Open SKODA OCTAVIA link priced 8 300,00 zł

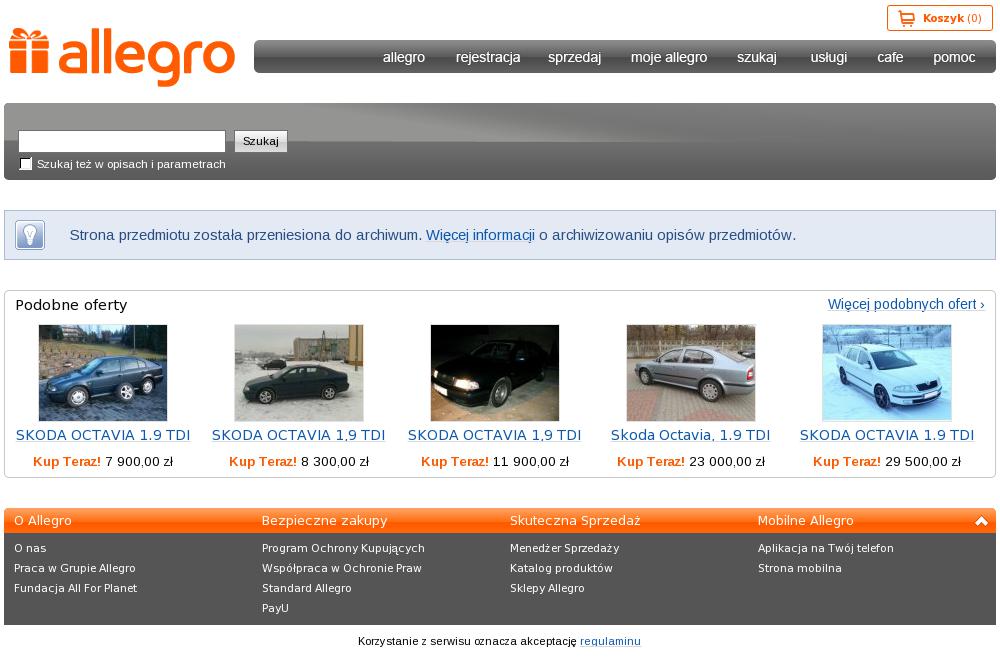tap(298, 435)
